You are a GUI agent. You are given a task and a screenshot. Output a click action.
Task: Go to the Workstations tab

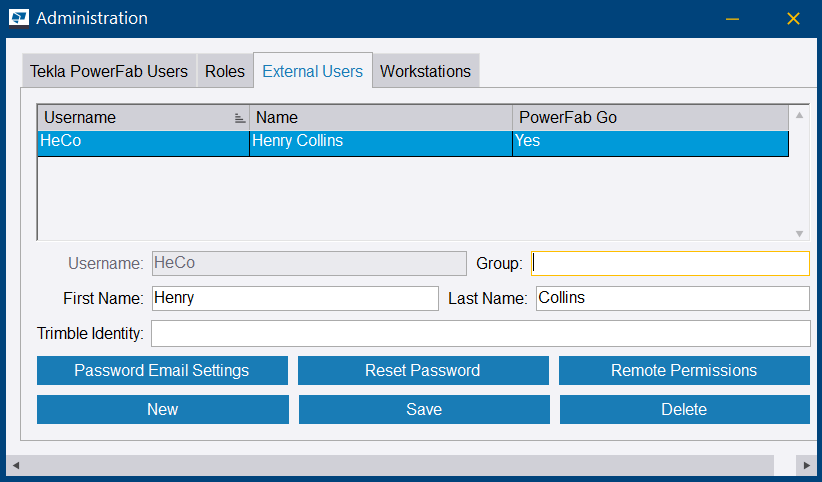(425, 71)
